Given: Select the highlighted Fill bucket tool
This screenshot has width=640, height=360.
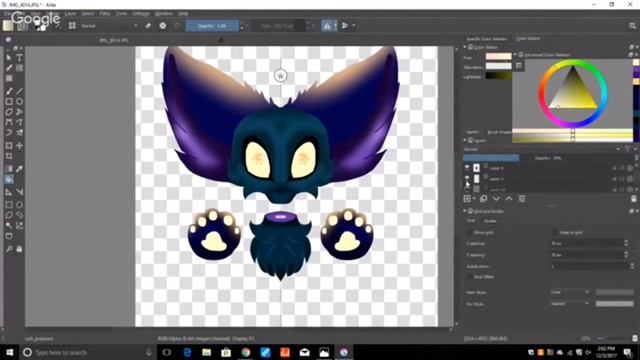Looking at the screenshot, I should [9, 179].
